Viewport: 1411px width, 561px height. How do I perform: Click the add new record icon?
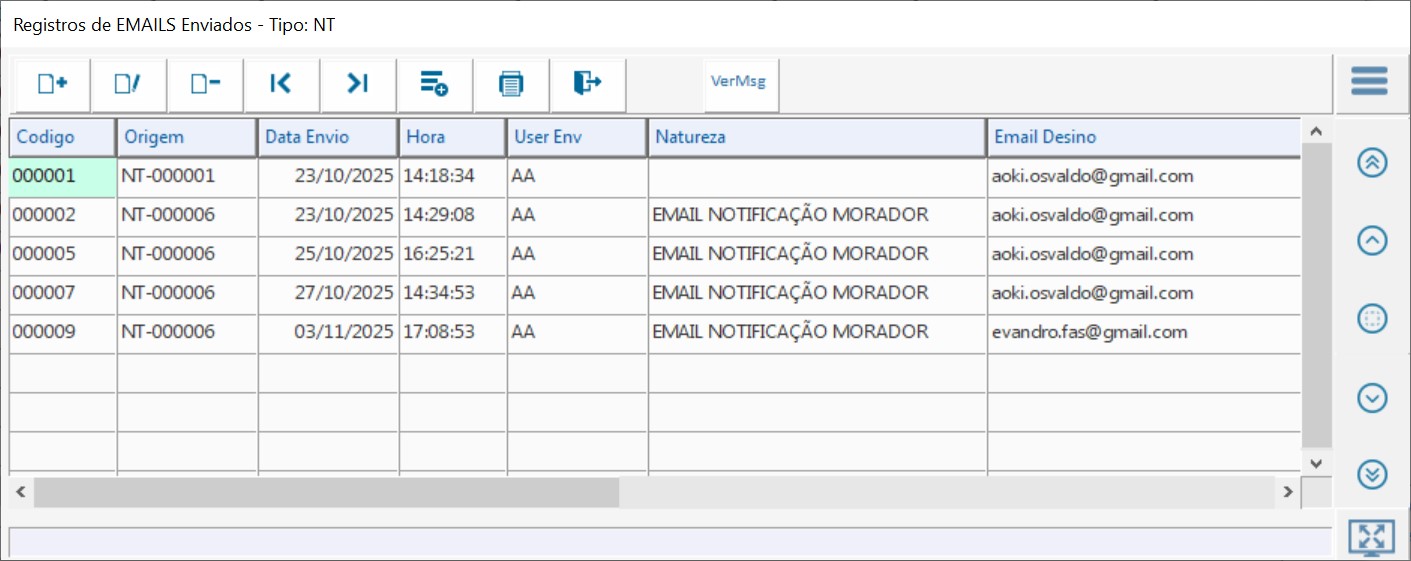click(52, 84)
